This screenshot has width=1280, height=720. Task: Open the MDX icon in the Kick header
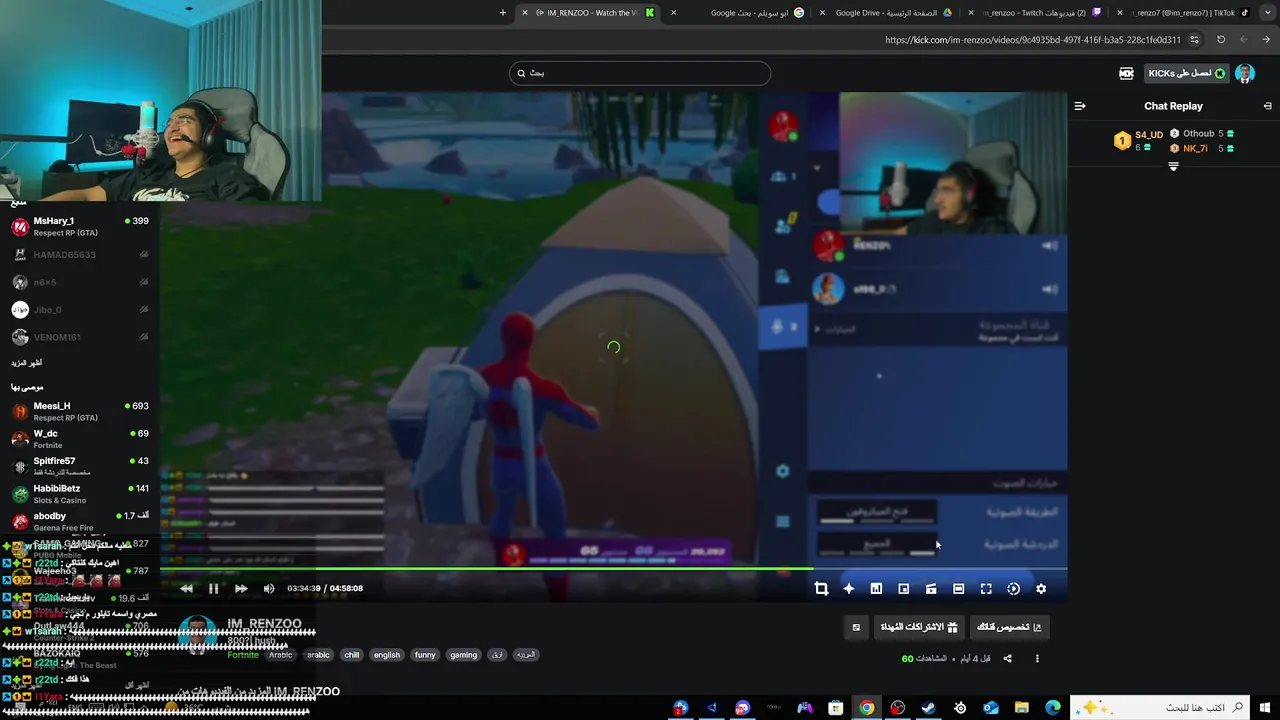[x=1127, y=73]
